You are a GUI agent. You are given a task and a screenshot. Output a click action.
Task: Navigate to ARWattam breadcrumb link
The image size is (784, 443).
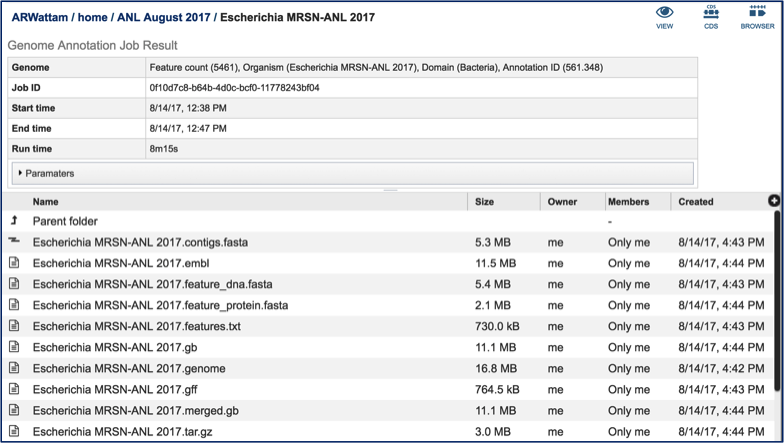point(42,17)
